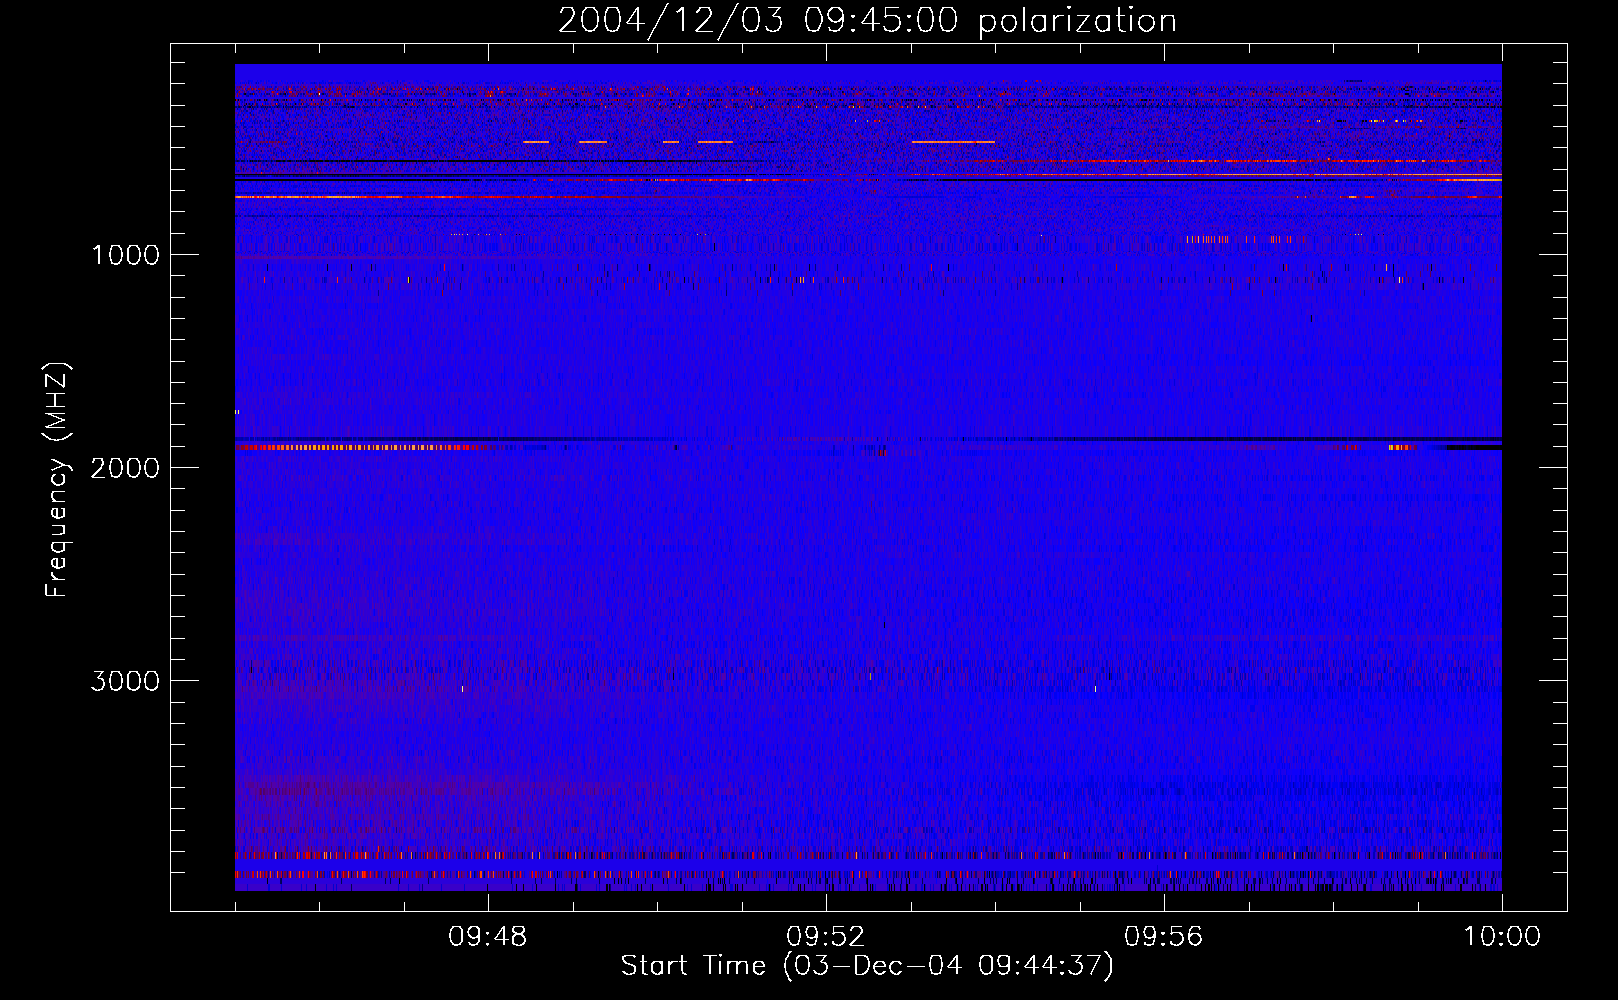Click the 10:00 time tick label
This screenshot has height=1000, width=1618.
[x=1502, y=937]
